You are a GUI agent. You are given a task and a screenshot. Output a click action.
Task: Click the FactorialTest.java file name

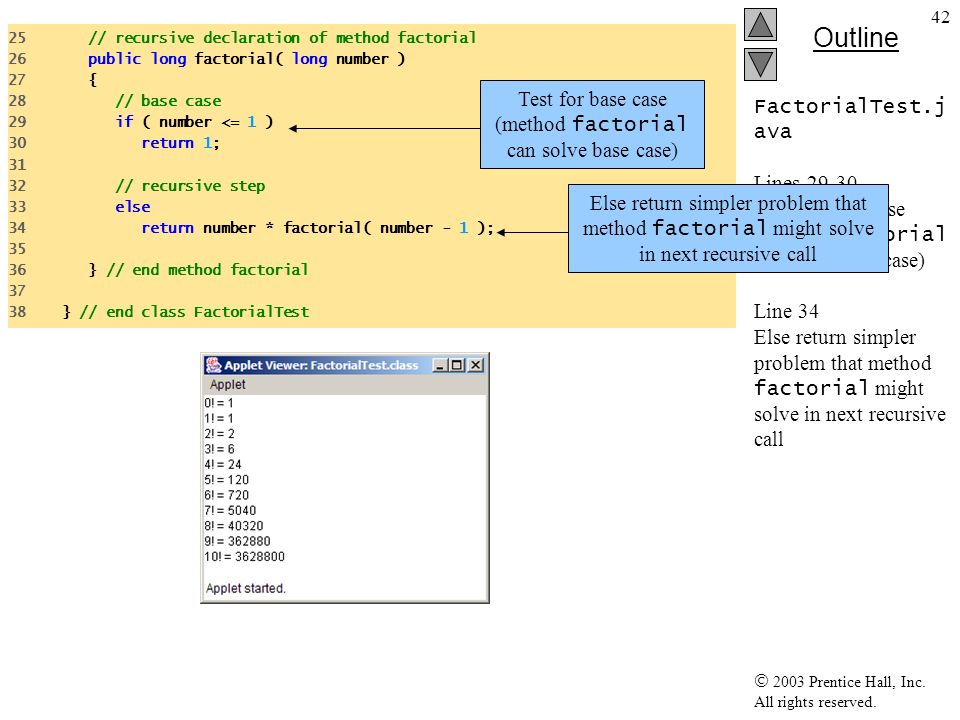click(x=849, y=119)
